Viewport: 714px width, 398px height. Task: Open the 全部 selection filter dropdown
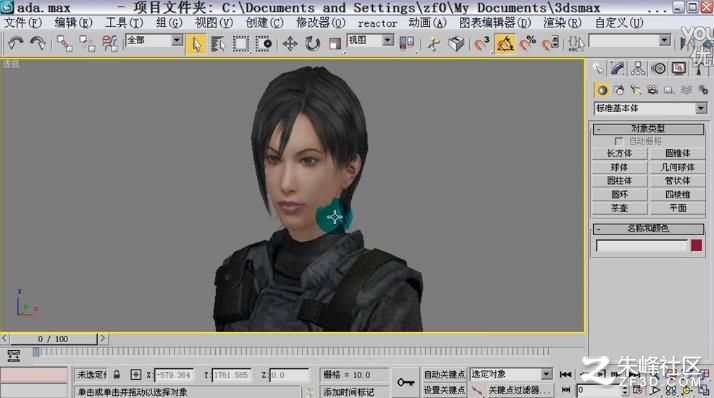pyautogui.click(x=154, y=41)
